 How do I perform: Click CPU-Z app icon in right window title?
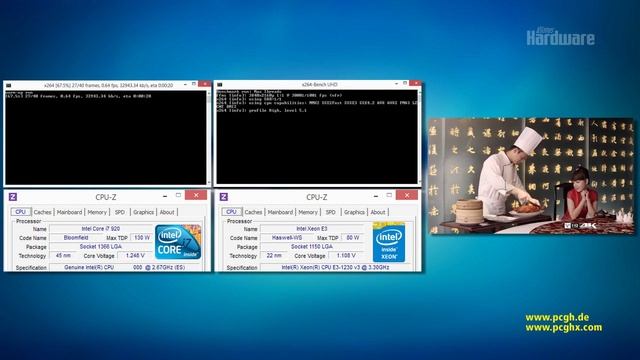click(x=224, y=197)
